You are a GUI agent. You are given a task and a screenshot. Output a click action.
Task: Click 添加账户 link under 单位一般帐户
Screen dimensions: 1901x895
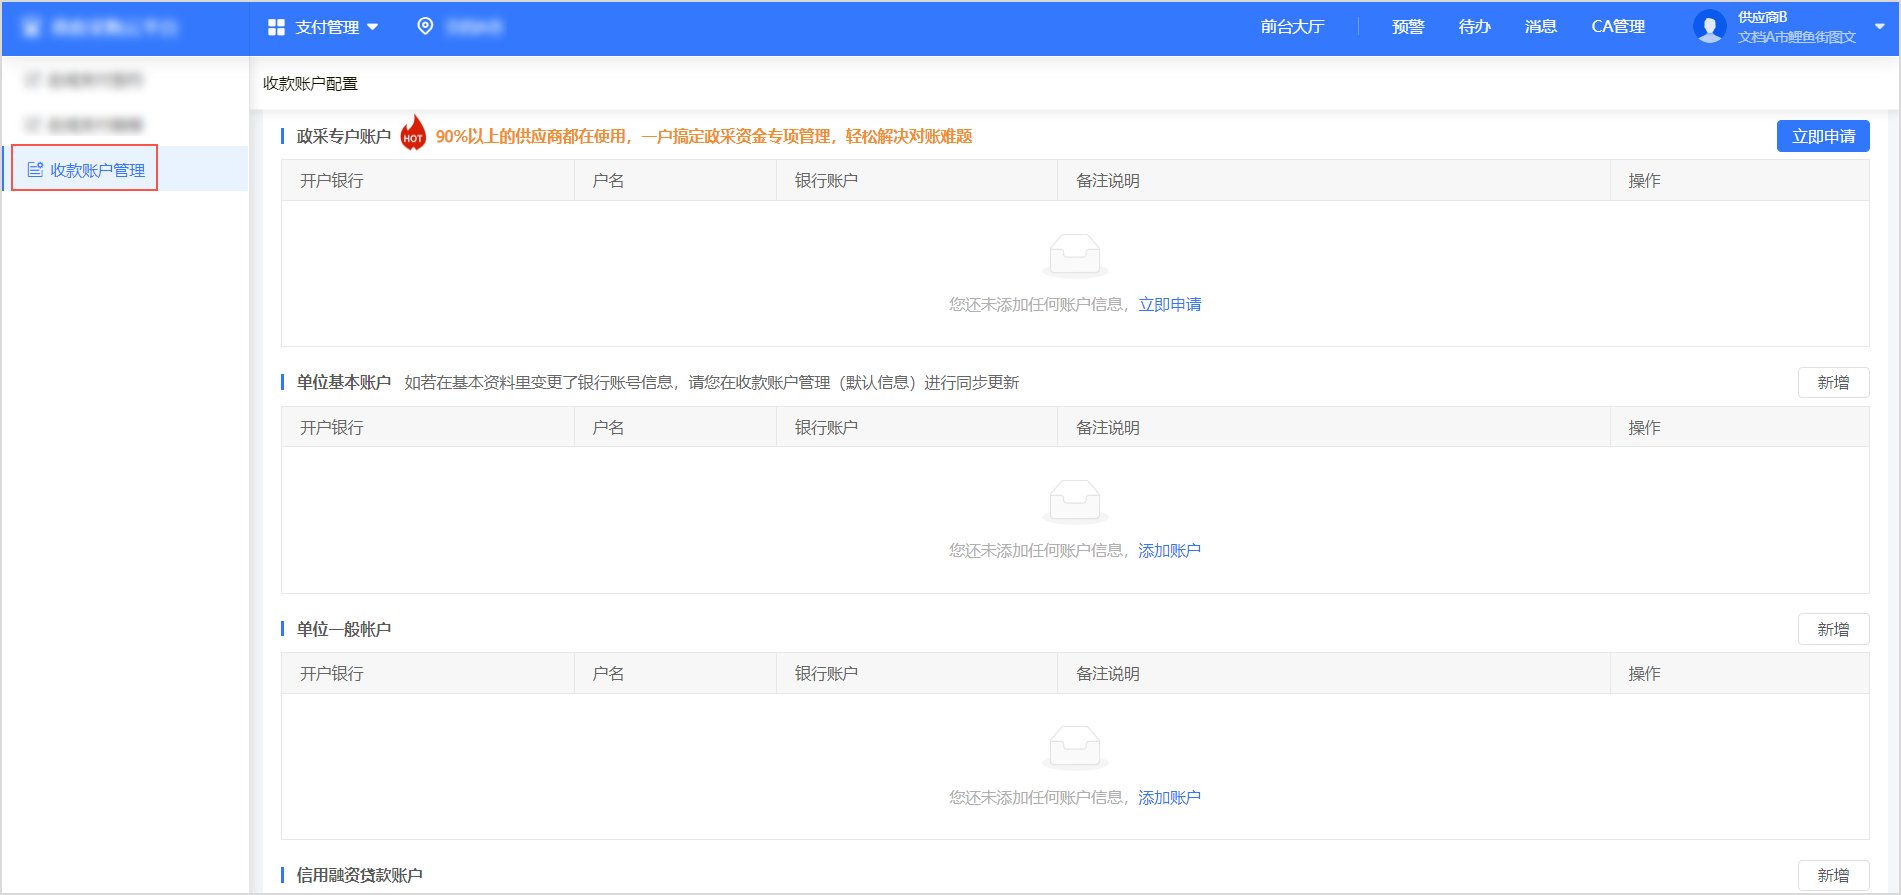coord(1169,797)
